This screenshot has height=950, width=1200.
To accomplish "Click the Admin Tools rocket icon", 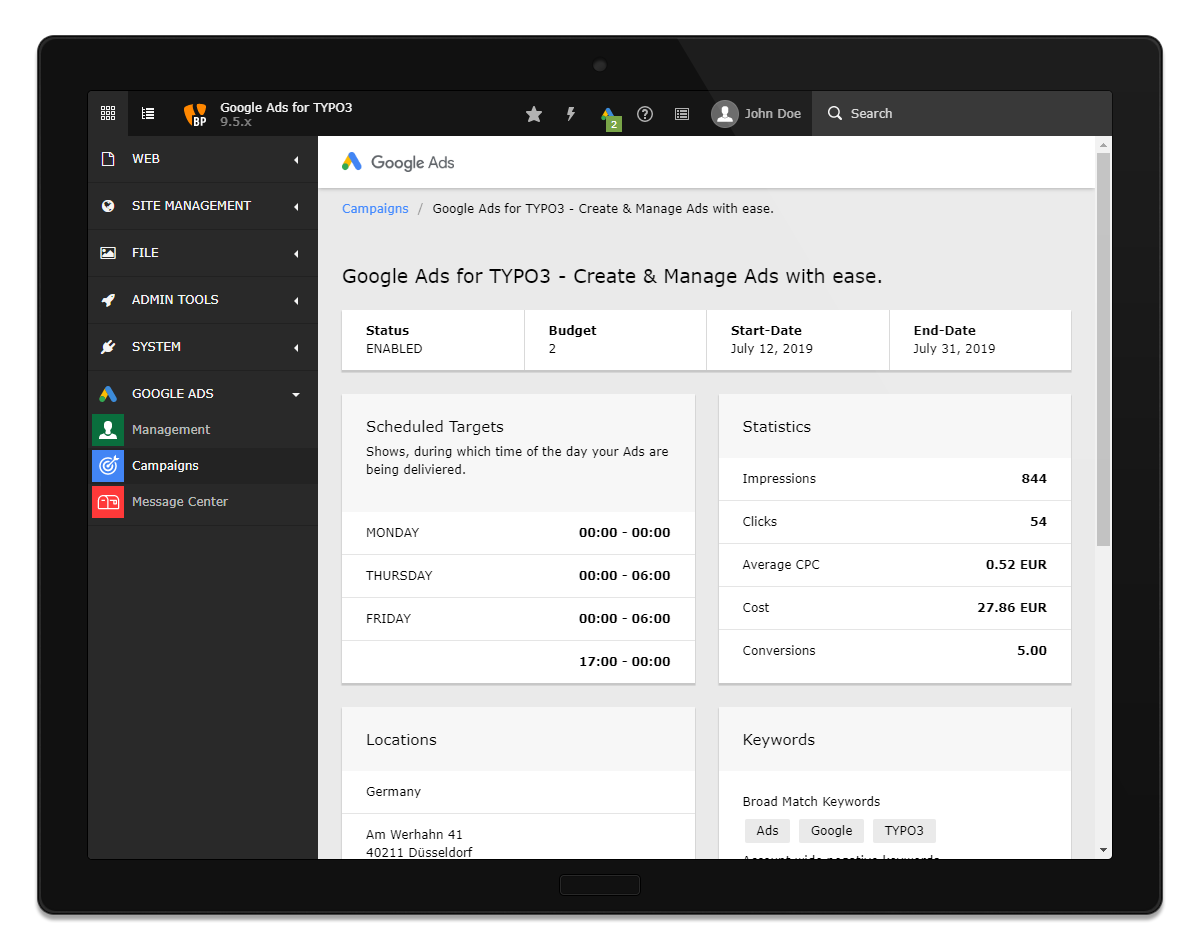I will 108,300.
